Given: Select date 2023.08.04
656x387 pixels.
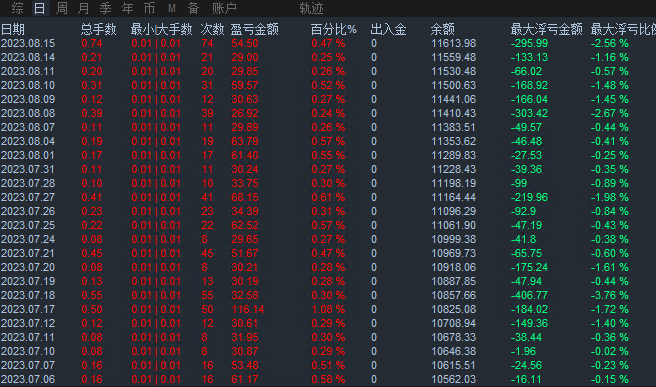Looking at the screenshot, I should tap(28, 141).
